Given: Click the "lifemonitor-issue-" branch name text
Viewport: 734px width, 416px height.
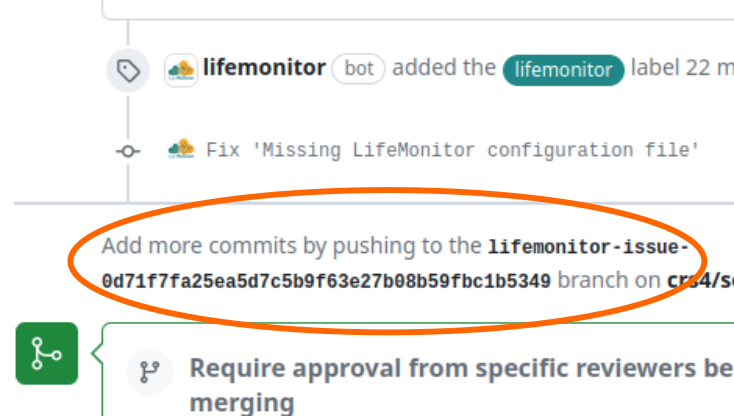Looking at the screenshot, I should point(588,247).
